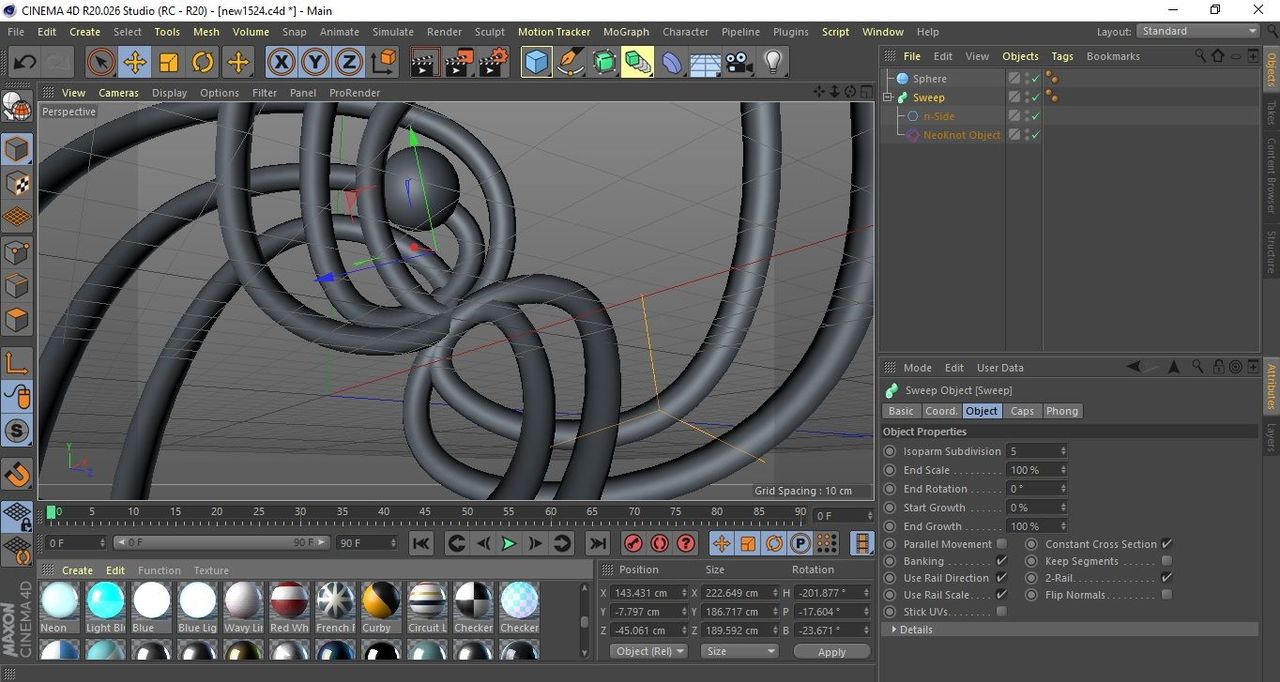Add a Floor environment object
The width and height of the screenshot is (1280, 682).
[x=705, y=63]
